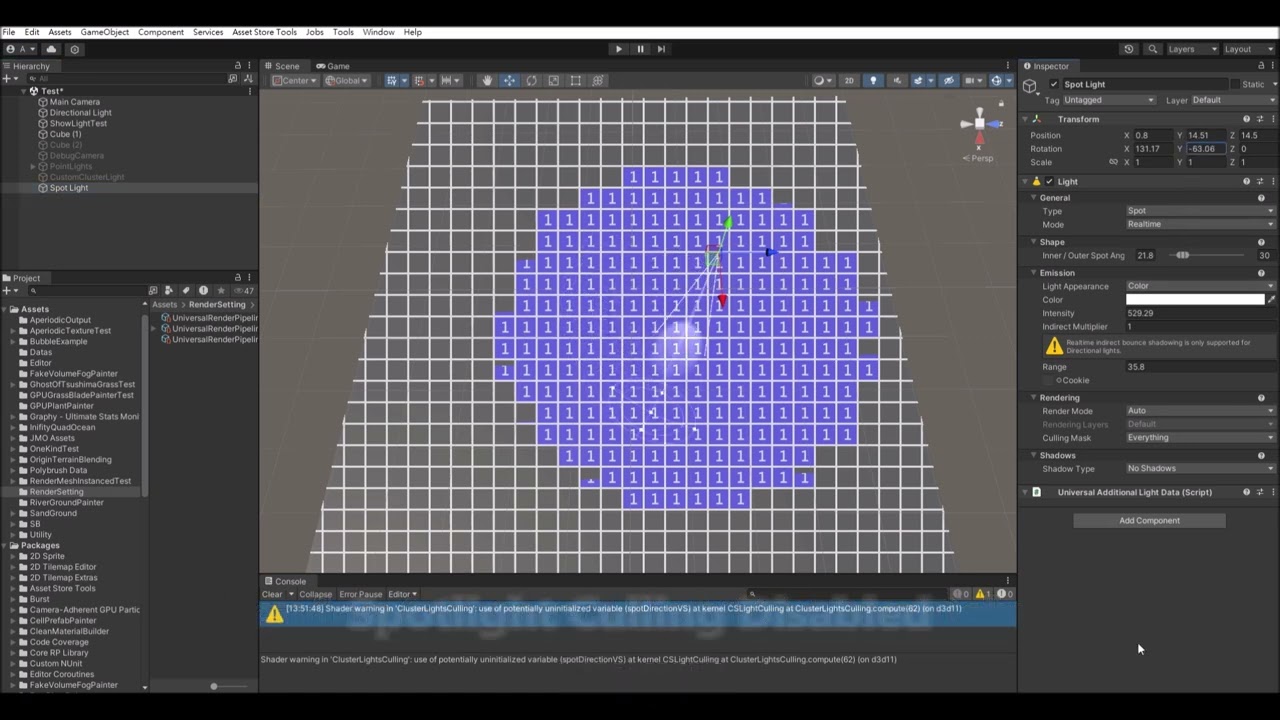Open the Asset Store Tools menu
1280x720 pixels.
pos(264,32)
